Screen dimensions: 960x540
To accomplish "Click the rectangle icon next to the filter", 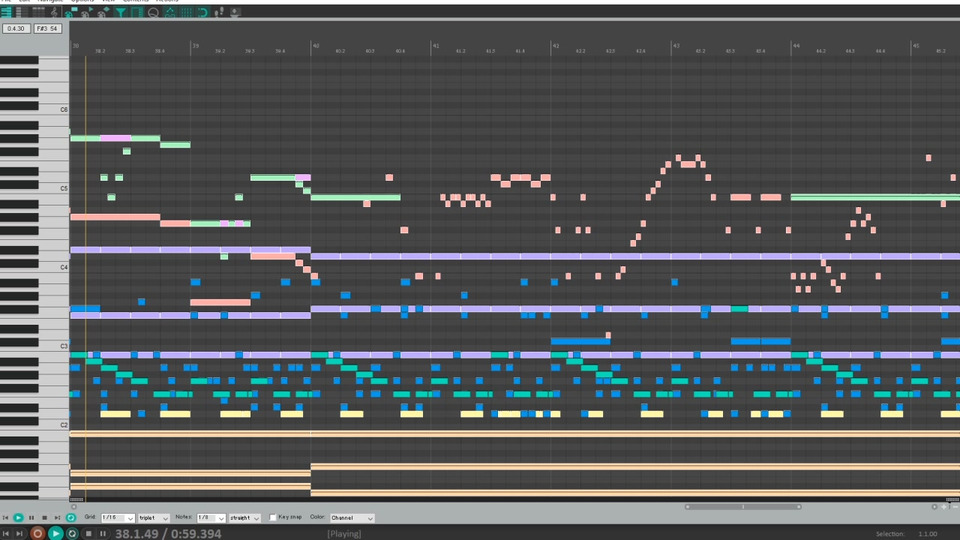I will pos(137,12).
